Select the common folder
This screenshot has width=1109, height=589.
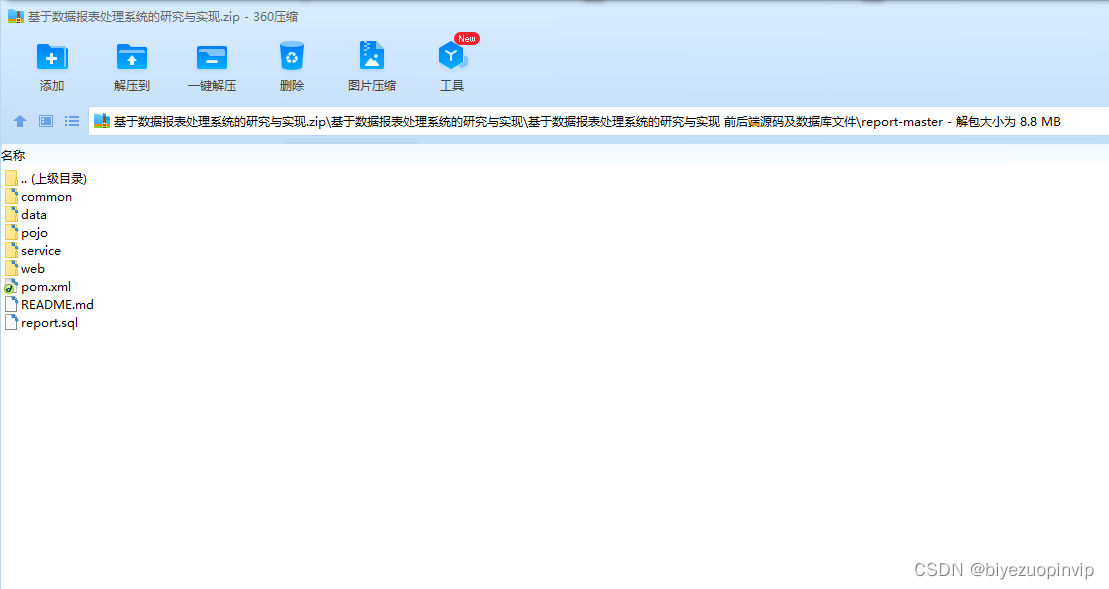[x=46, y=197]
